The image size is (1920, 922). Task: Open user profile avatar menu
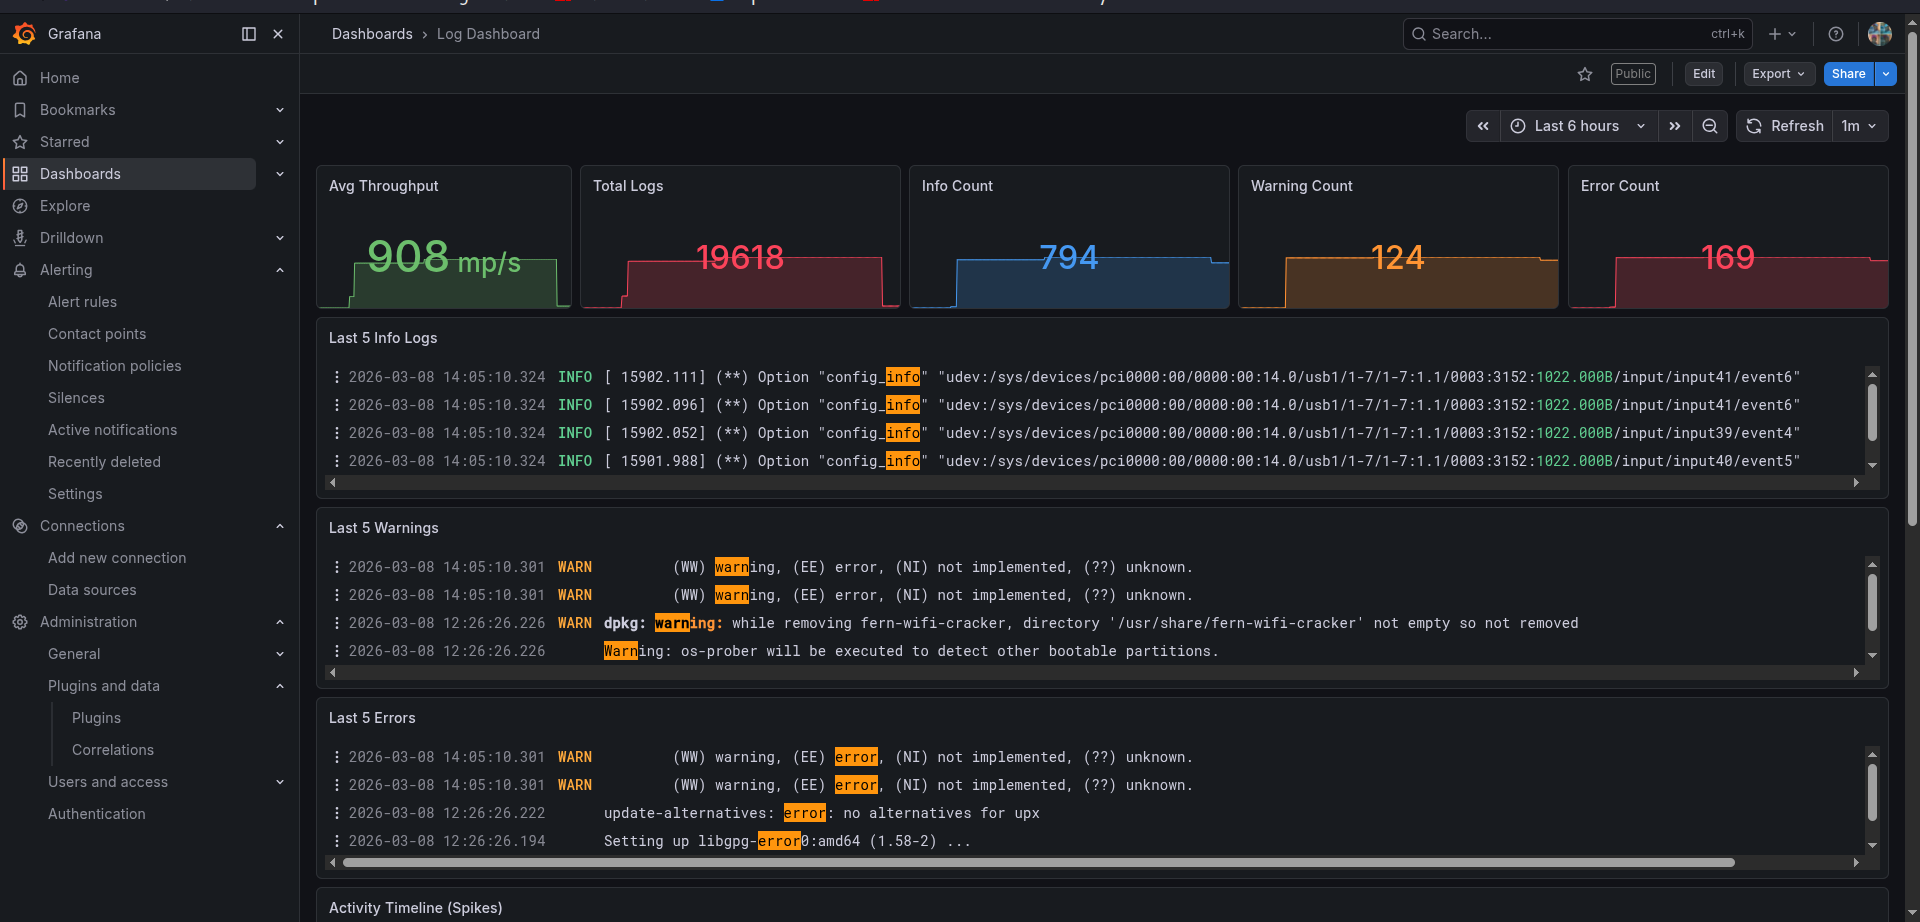pyautogui.click(x=1880, y=34)
